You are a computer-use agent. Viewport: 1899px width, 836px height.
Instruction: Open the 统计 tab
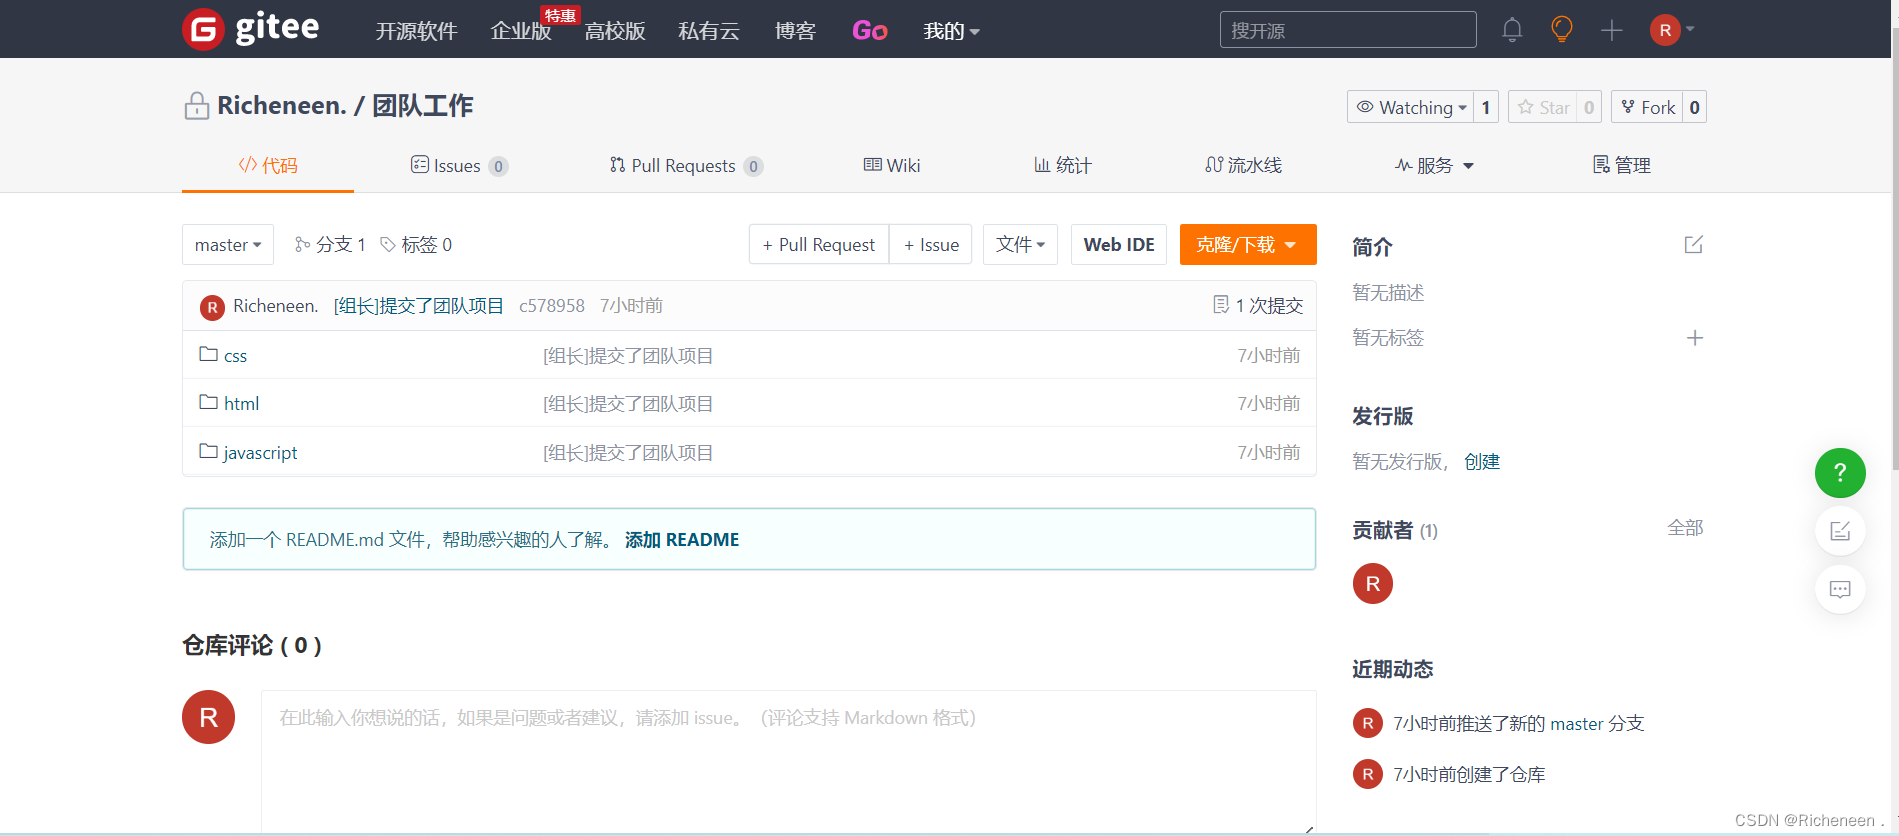tap(1063, 165)
